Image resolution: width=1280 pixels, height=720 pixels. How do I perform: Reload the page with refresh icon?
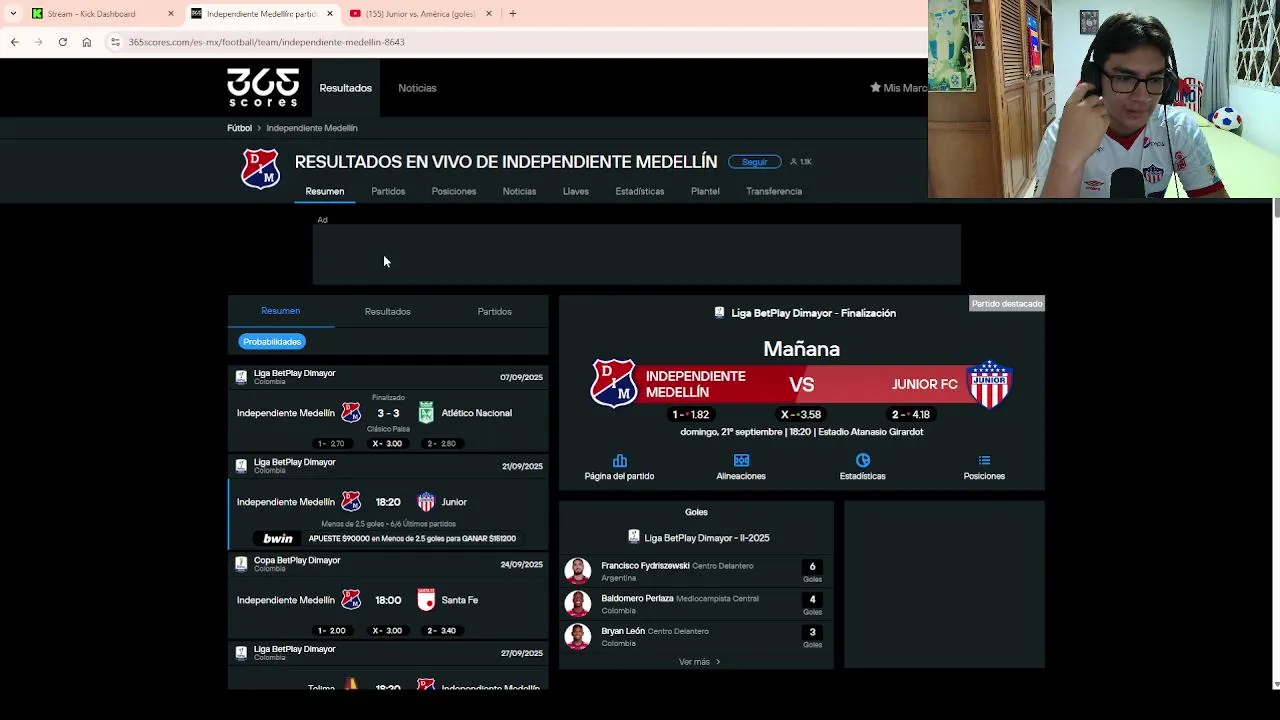click(62, 42)
